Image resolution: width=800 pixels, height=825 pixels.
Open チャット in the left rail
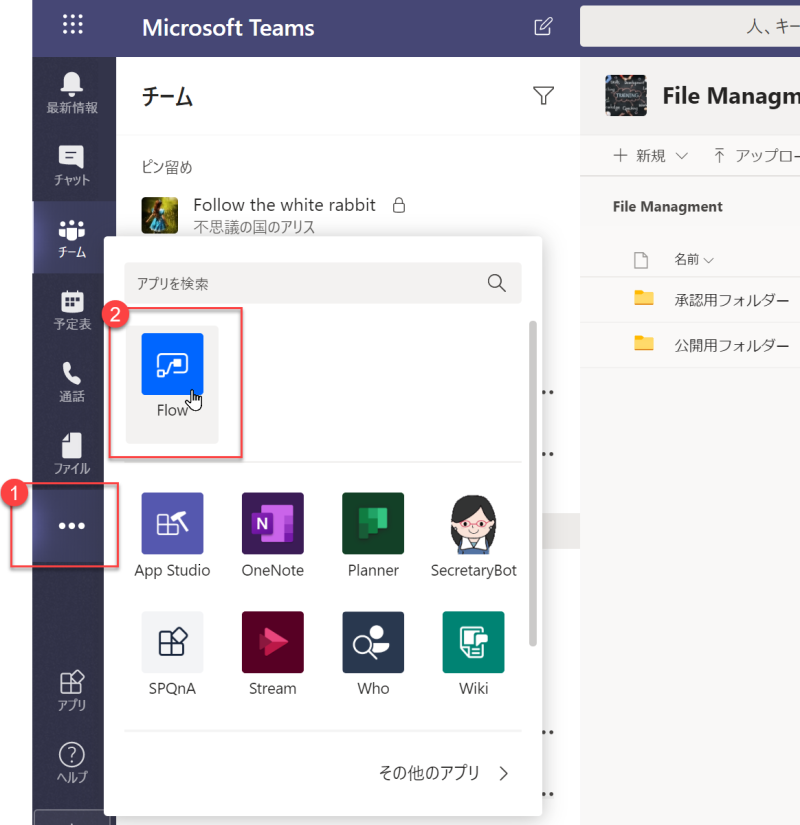point(72,165)
